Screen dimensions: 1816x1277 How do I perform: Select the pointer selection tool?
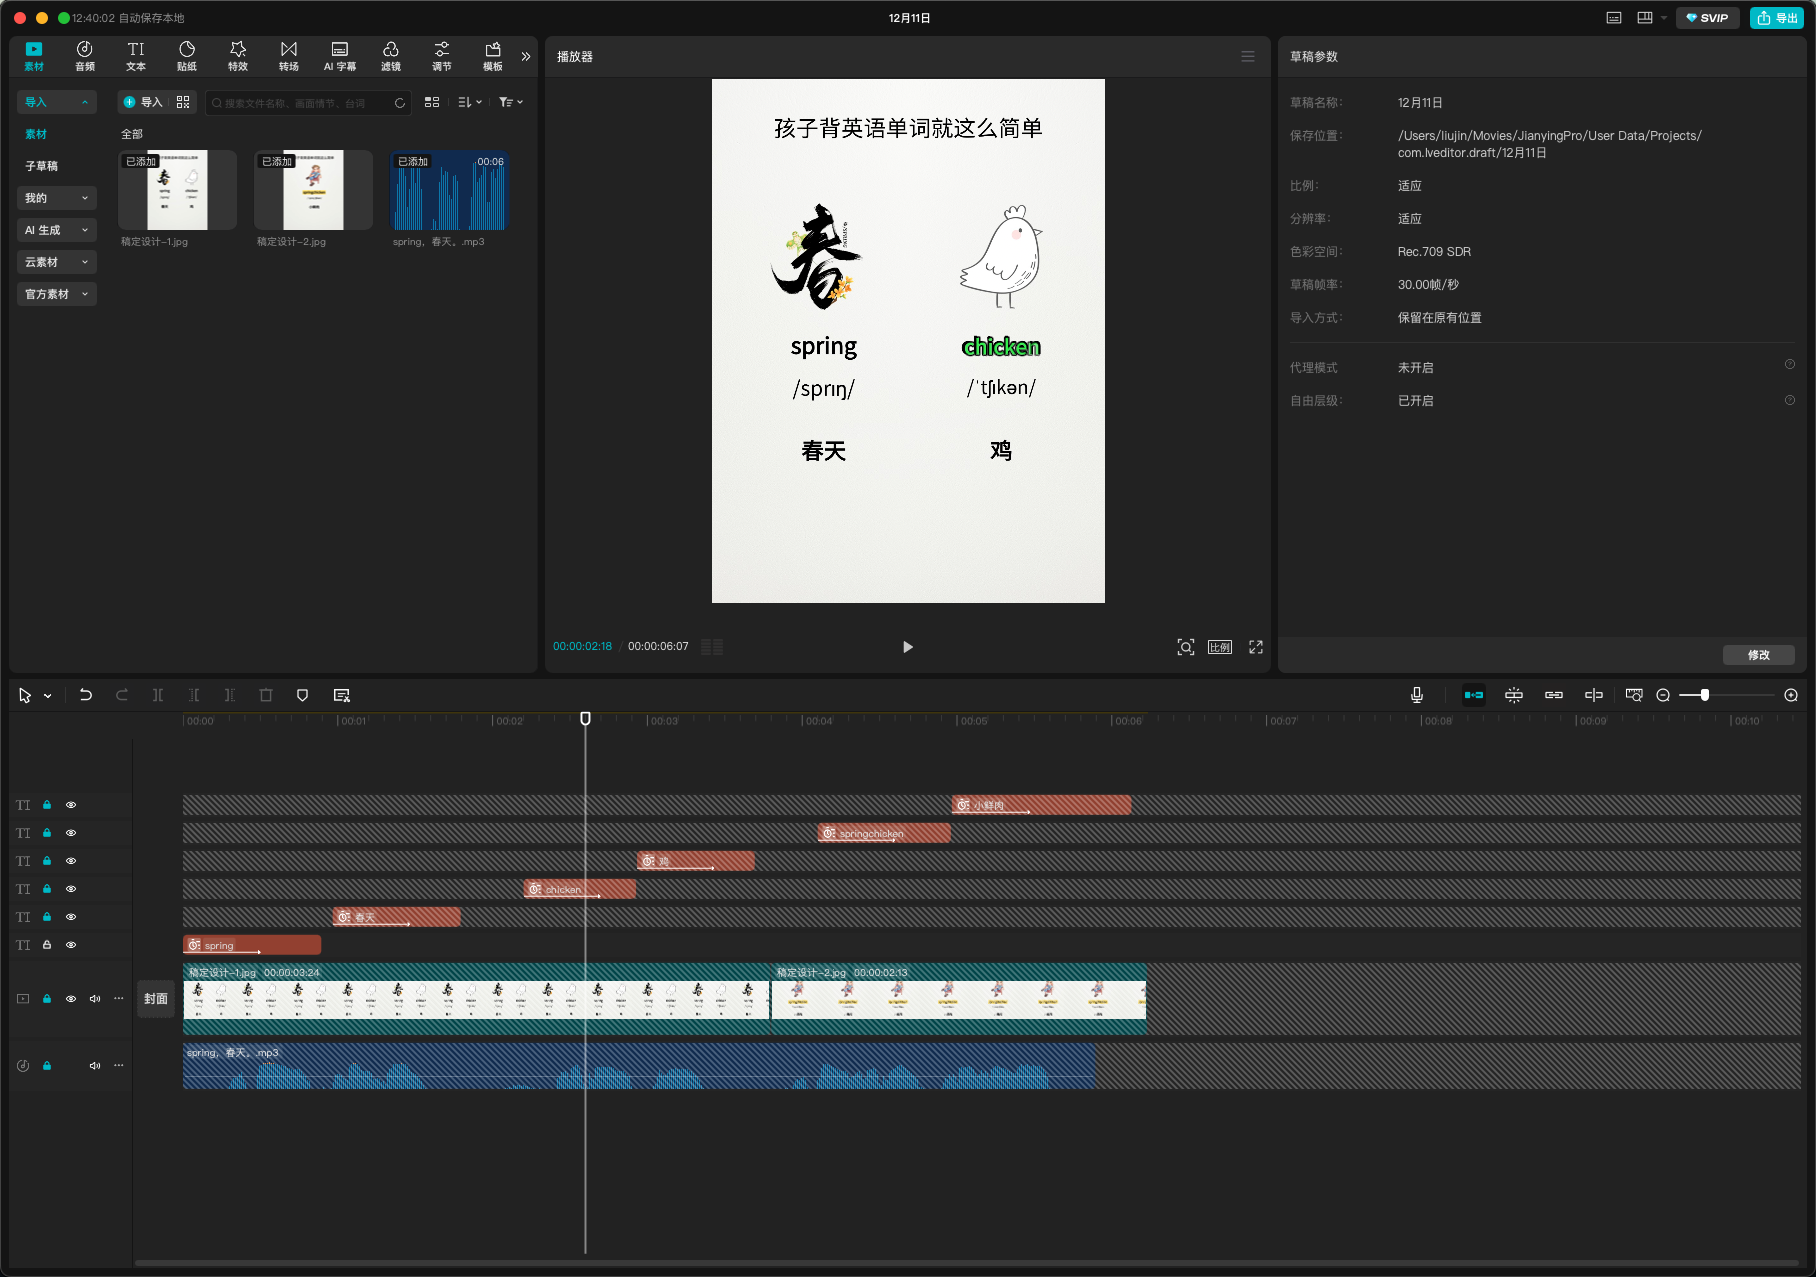(x=25, y=695)
